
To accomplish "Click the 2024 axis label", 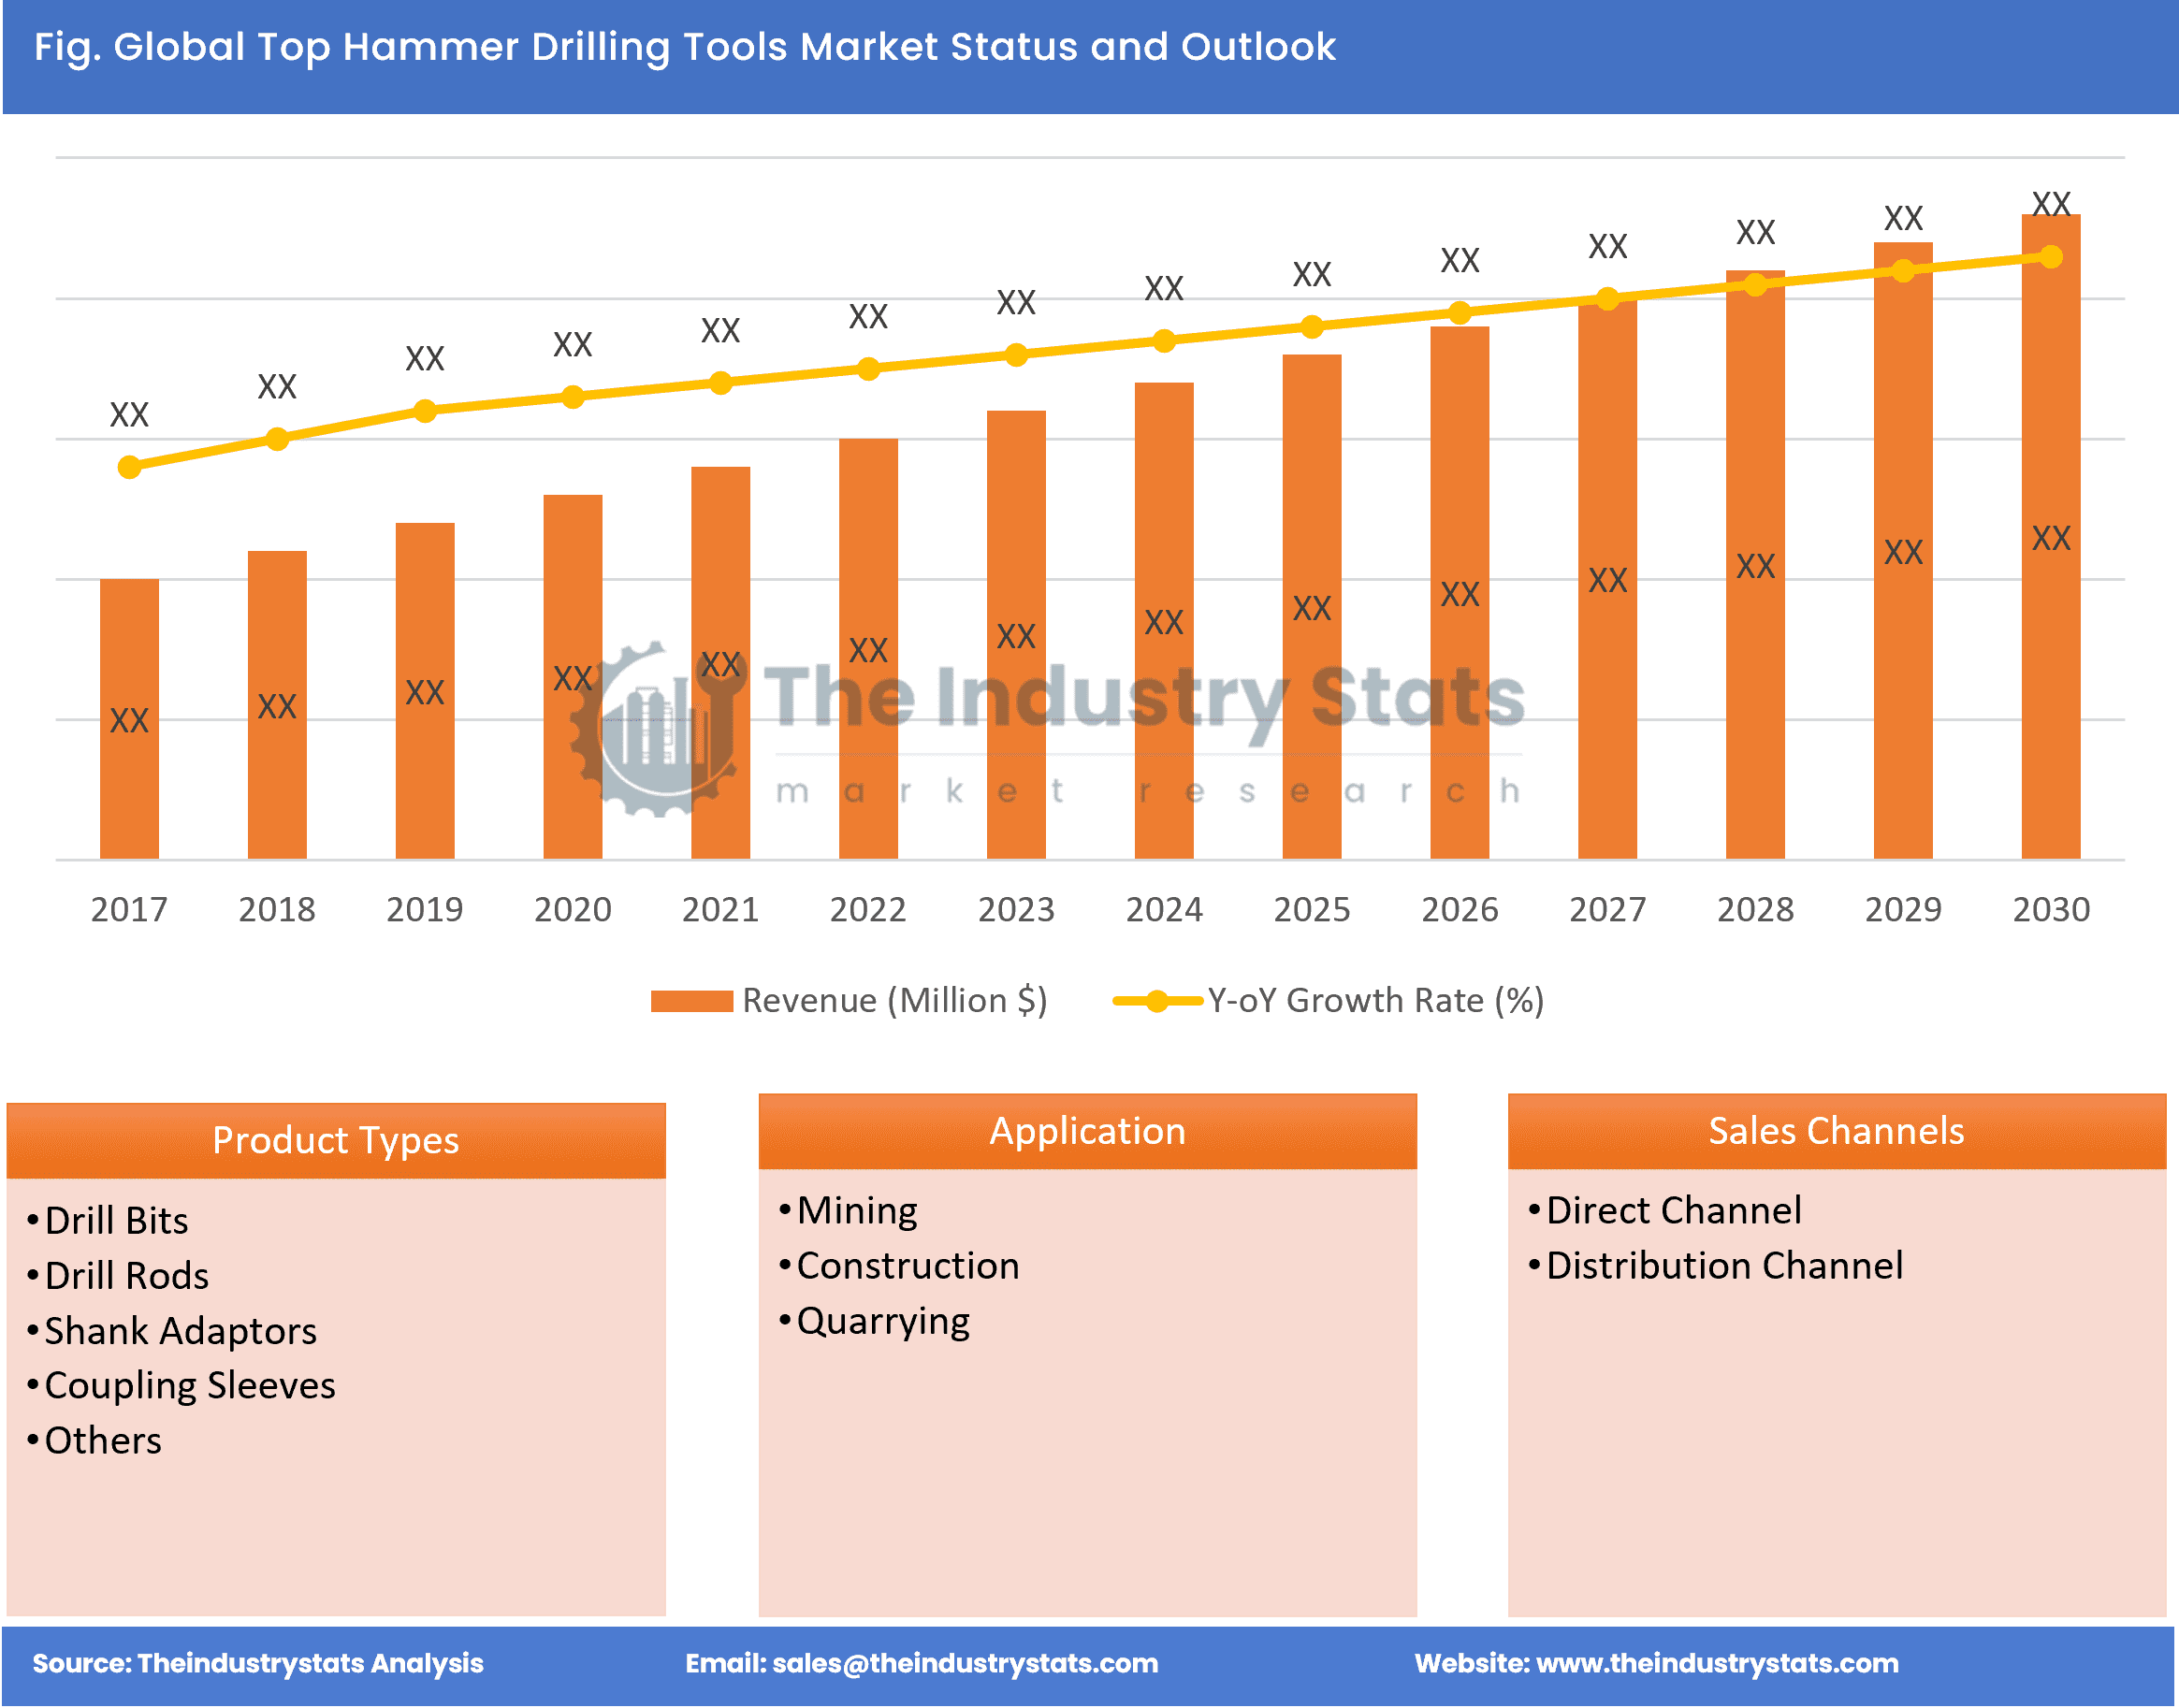I will pos(1164,909).
